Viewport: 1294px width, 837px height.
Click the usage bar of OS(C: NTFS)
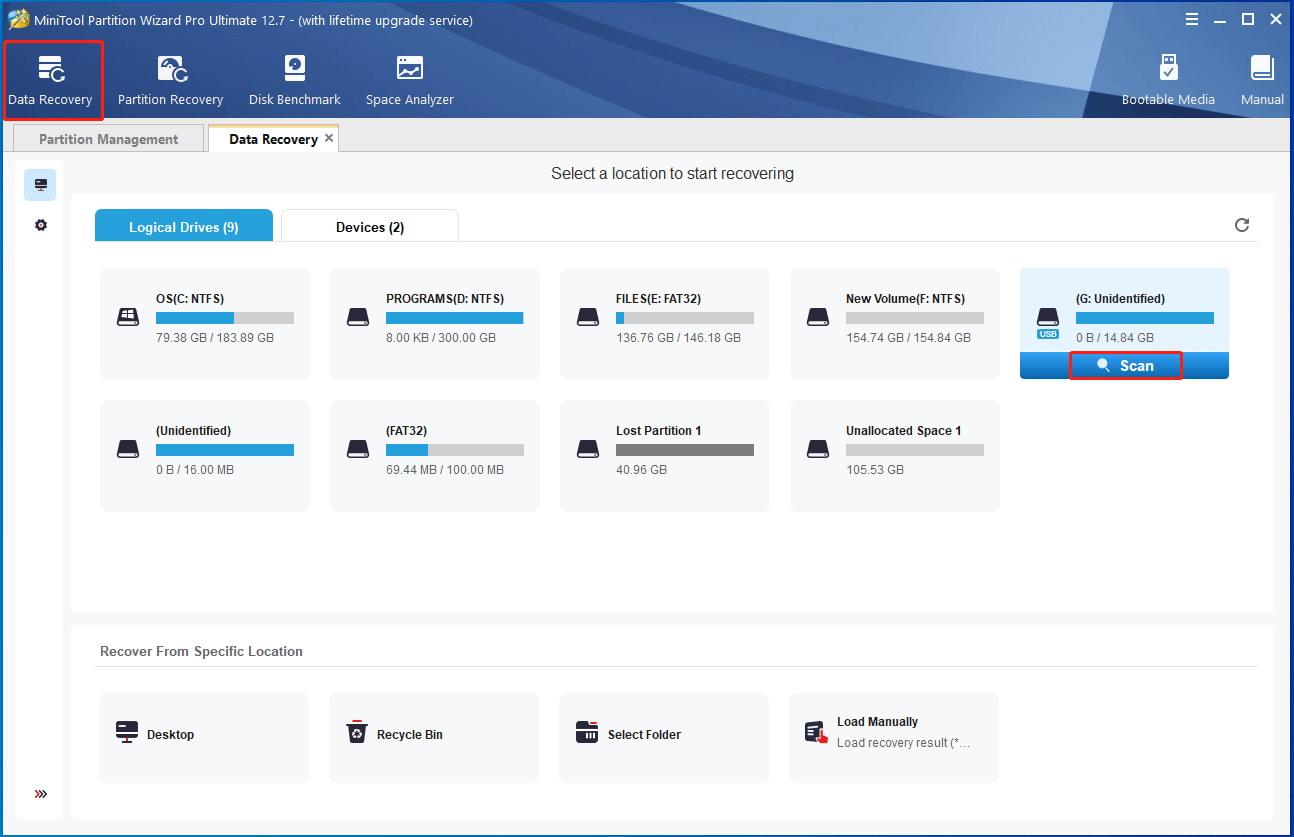click(x=225, y=318)
